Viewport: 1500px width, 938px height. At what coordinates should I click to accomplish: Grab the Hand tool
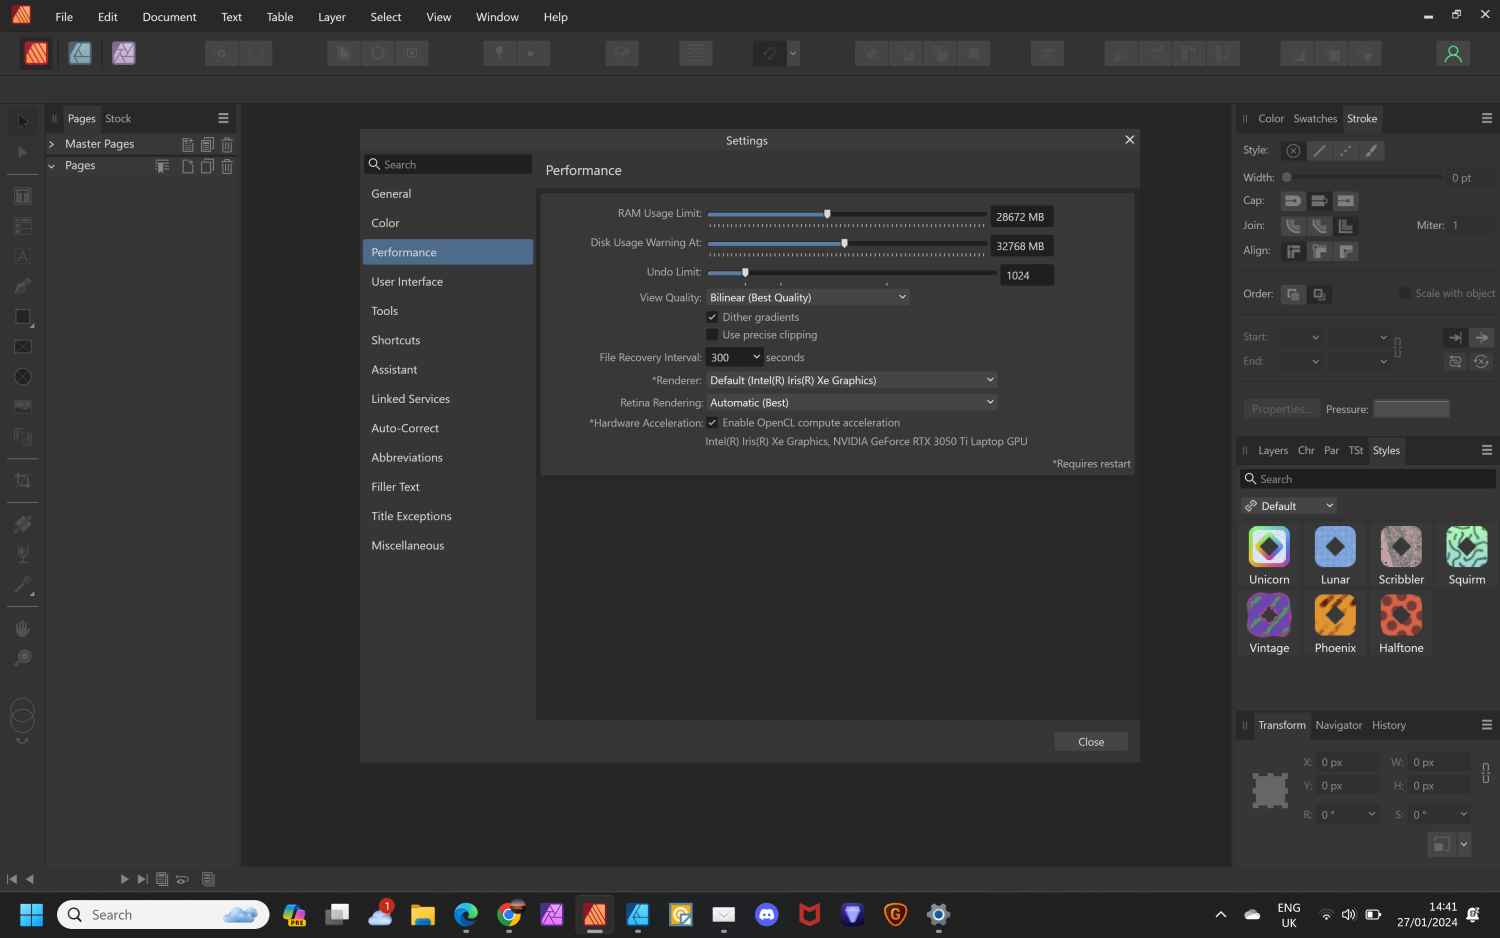click(22, 627)
